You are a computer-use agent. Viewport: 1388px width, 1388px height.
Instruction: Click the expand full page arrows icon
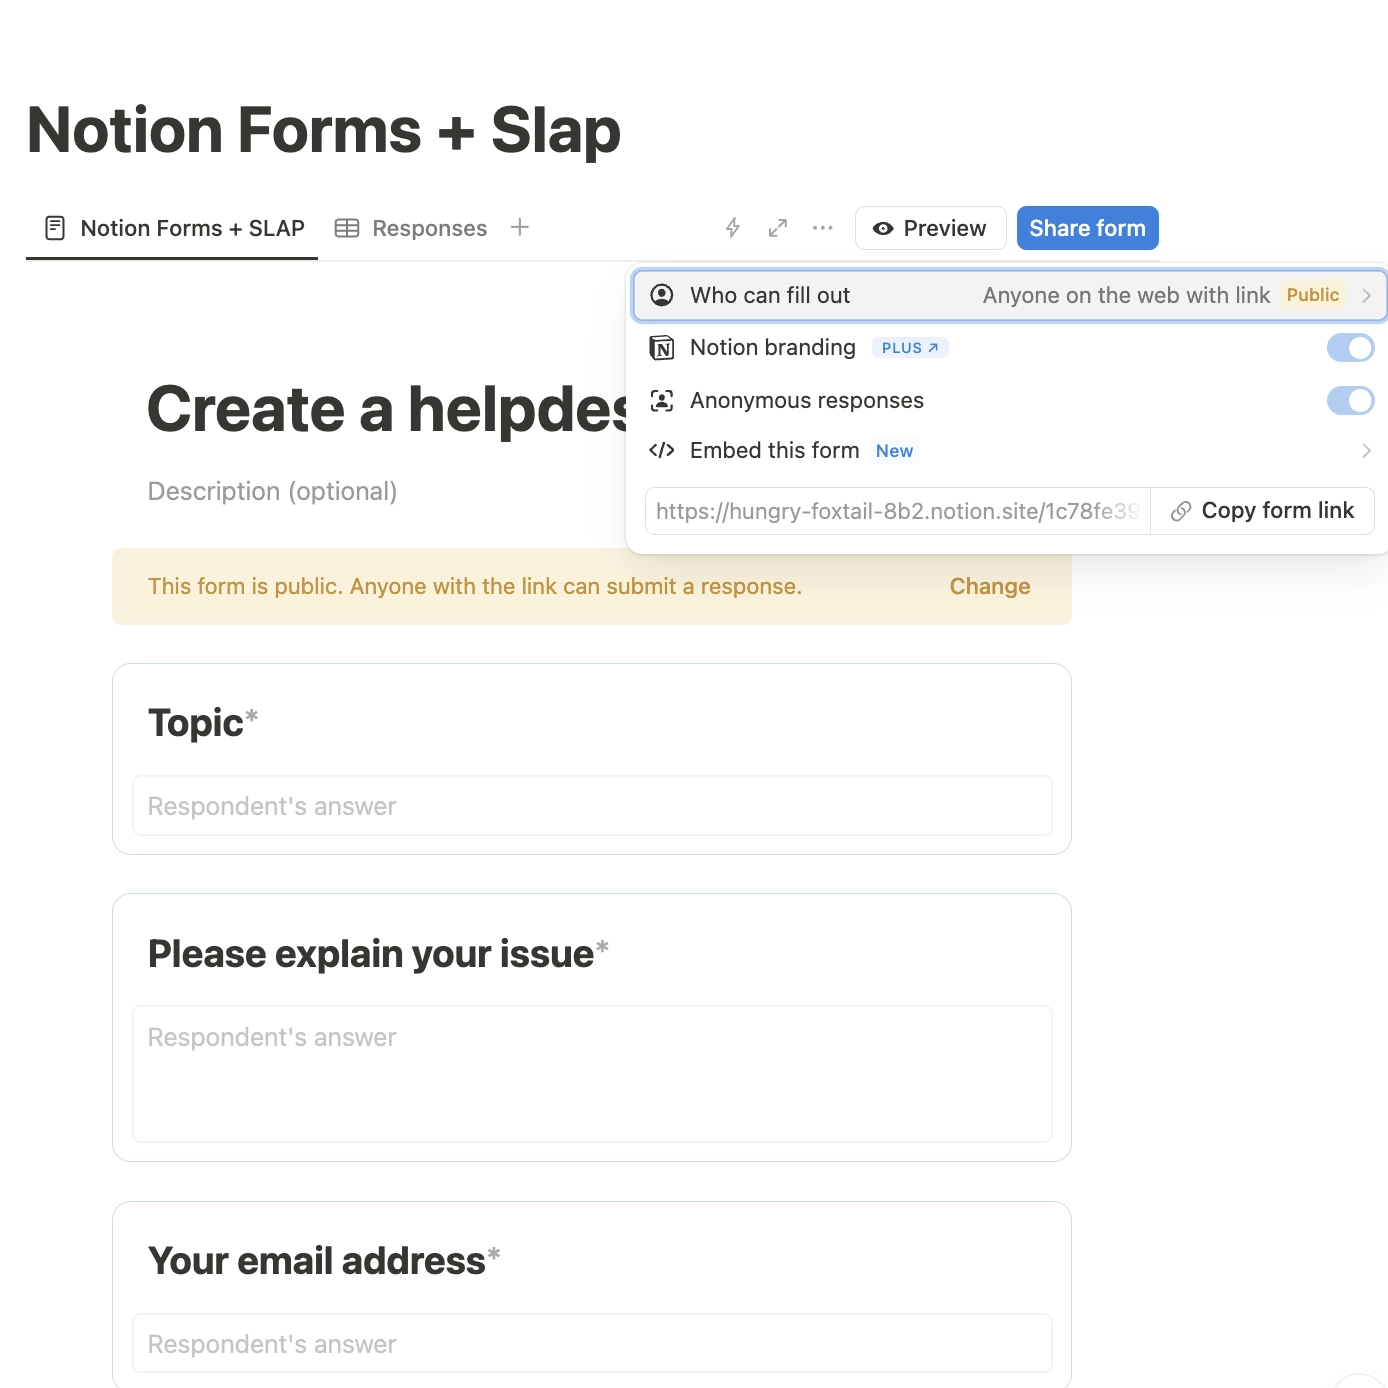pyautogui.click(x=778, y=228)
